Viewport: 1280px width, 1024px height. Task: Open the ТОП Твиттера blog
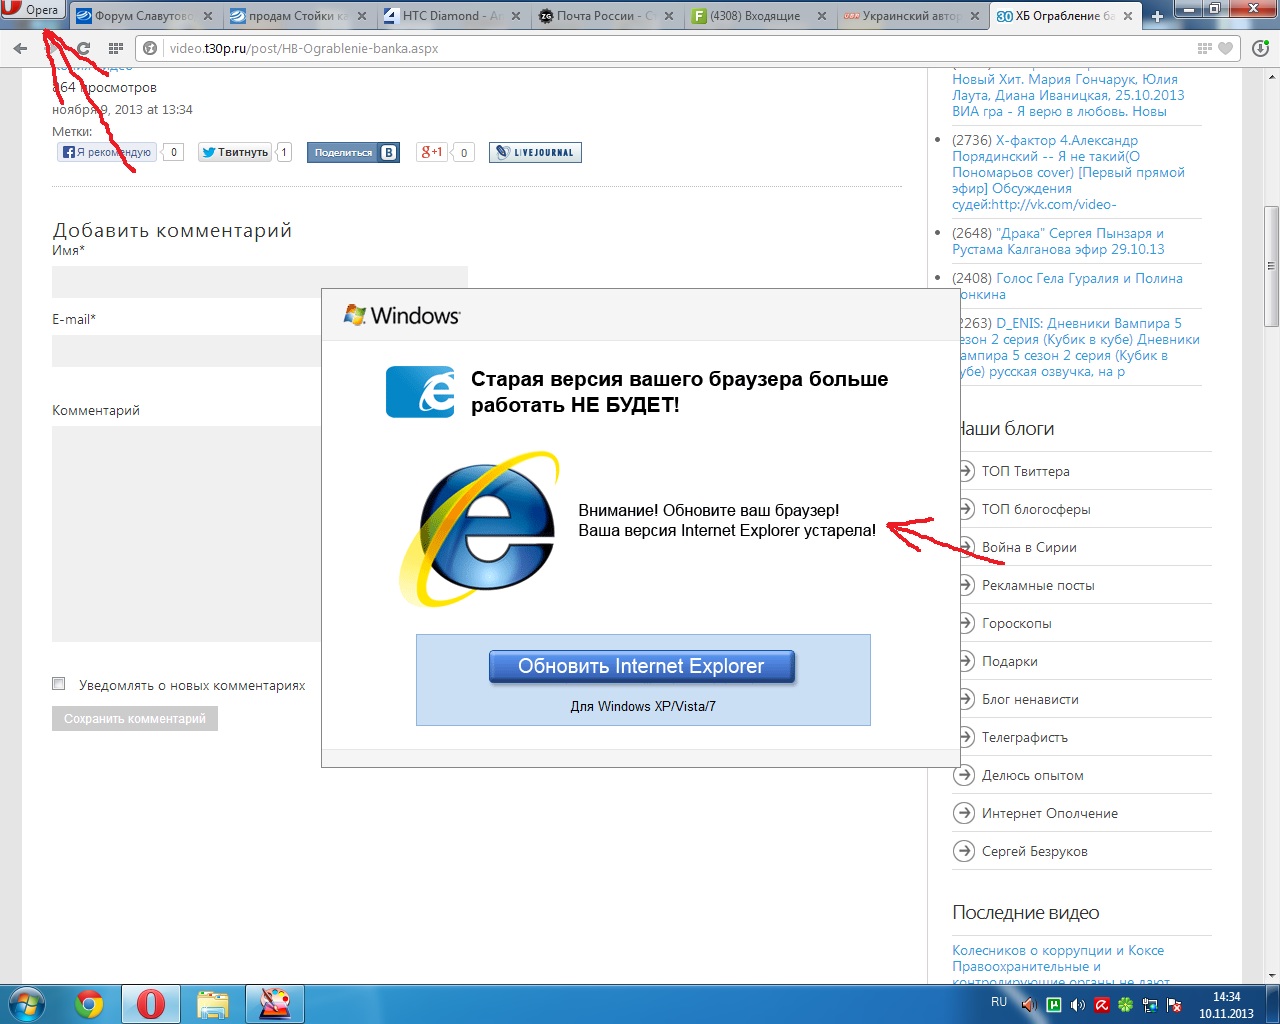coord(1025,471)
